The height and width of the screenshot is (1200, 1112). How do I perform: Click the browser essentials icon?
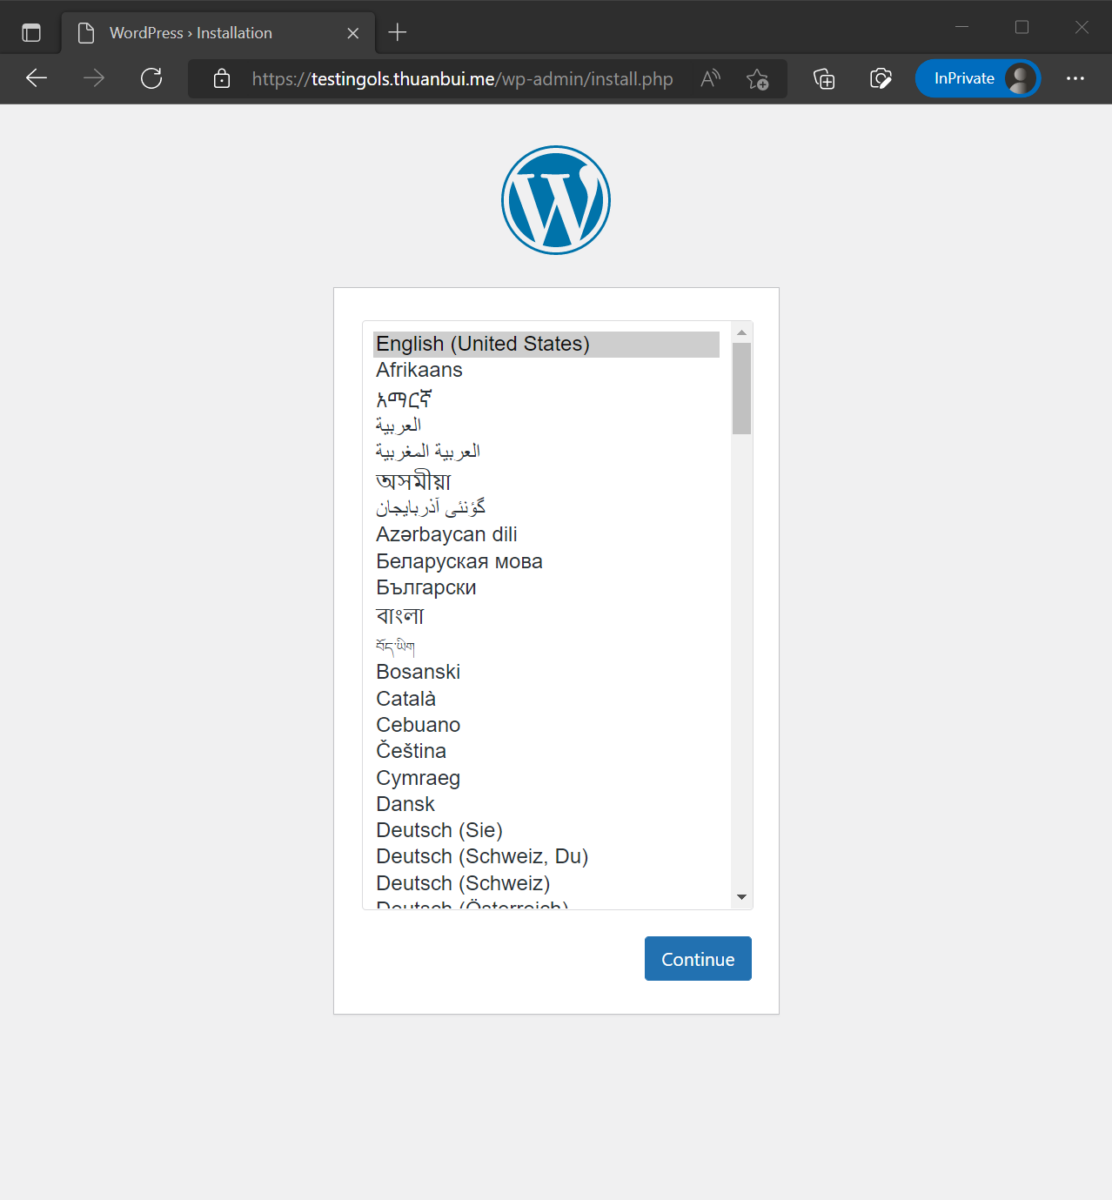pos(880,79)
